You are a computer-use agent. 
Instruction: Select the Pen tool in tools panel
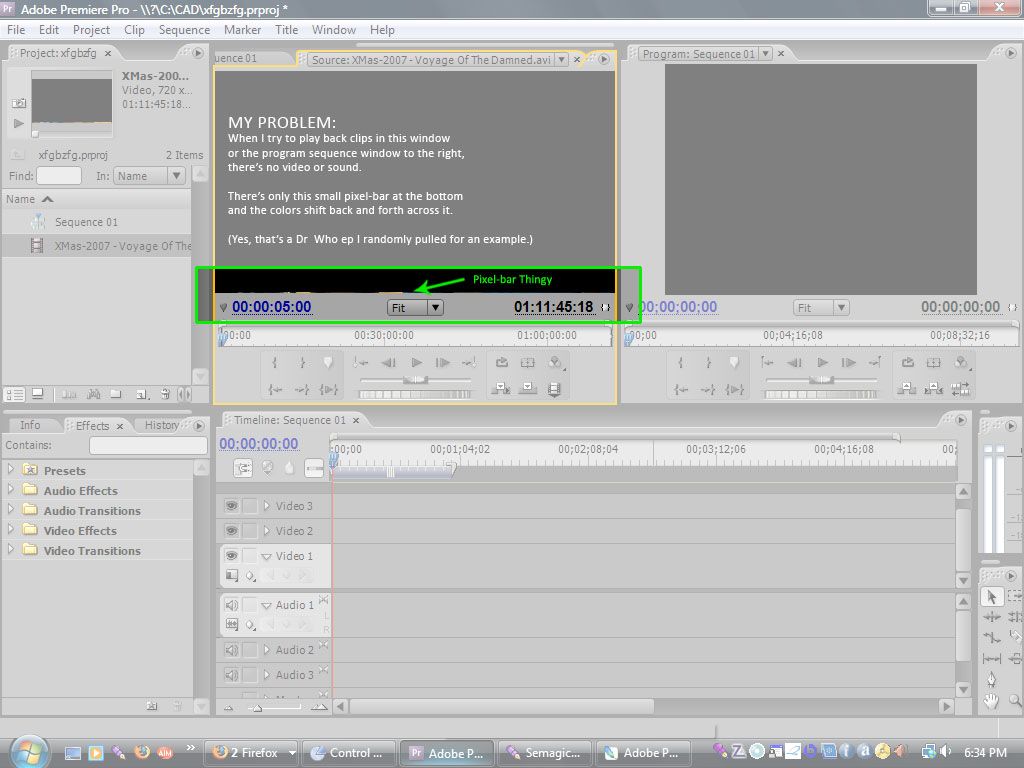[x=991, y=679]
